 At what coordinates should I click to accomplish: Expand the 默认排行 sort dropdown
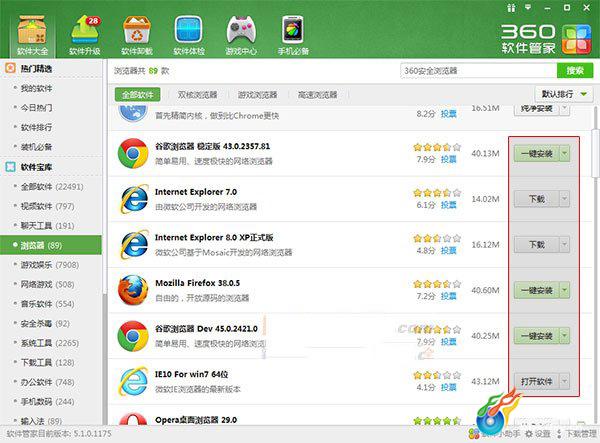click(564, 94)
